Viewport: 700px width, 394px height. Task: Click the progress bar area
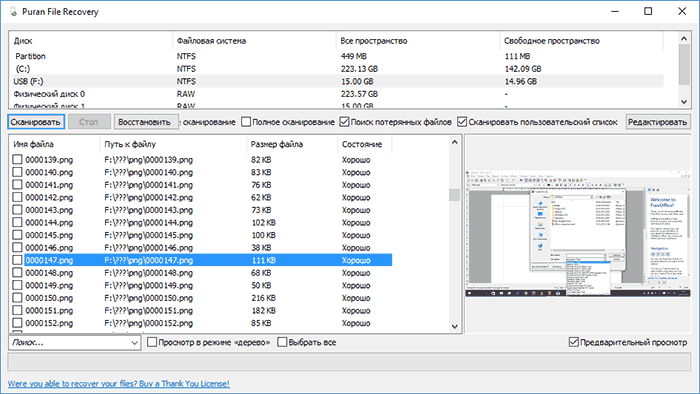coord(349,361)
